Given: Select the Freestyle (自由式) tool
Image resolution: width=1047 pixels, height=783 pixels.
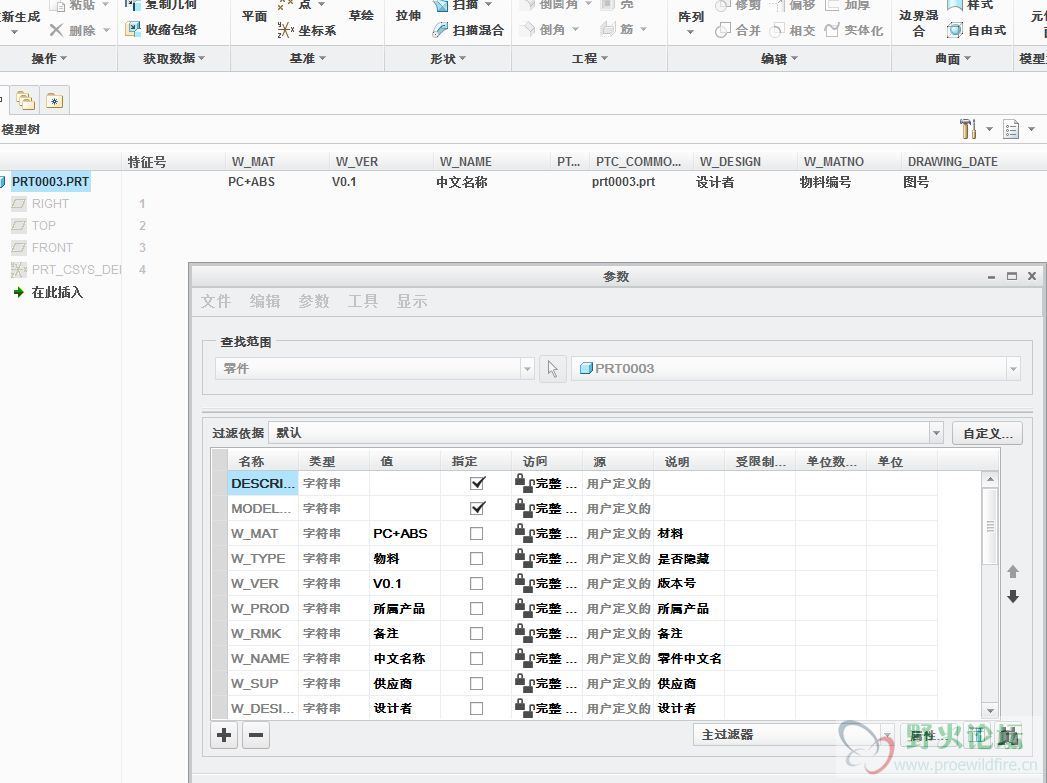Looking at the screenshot, I should click(x=977, y=30).
